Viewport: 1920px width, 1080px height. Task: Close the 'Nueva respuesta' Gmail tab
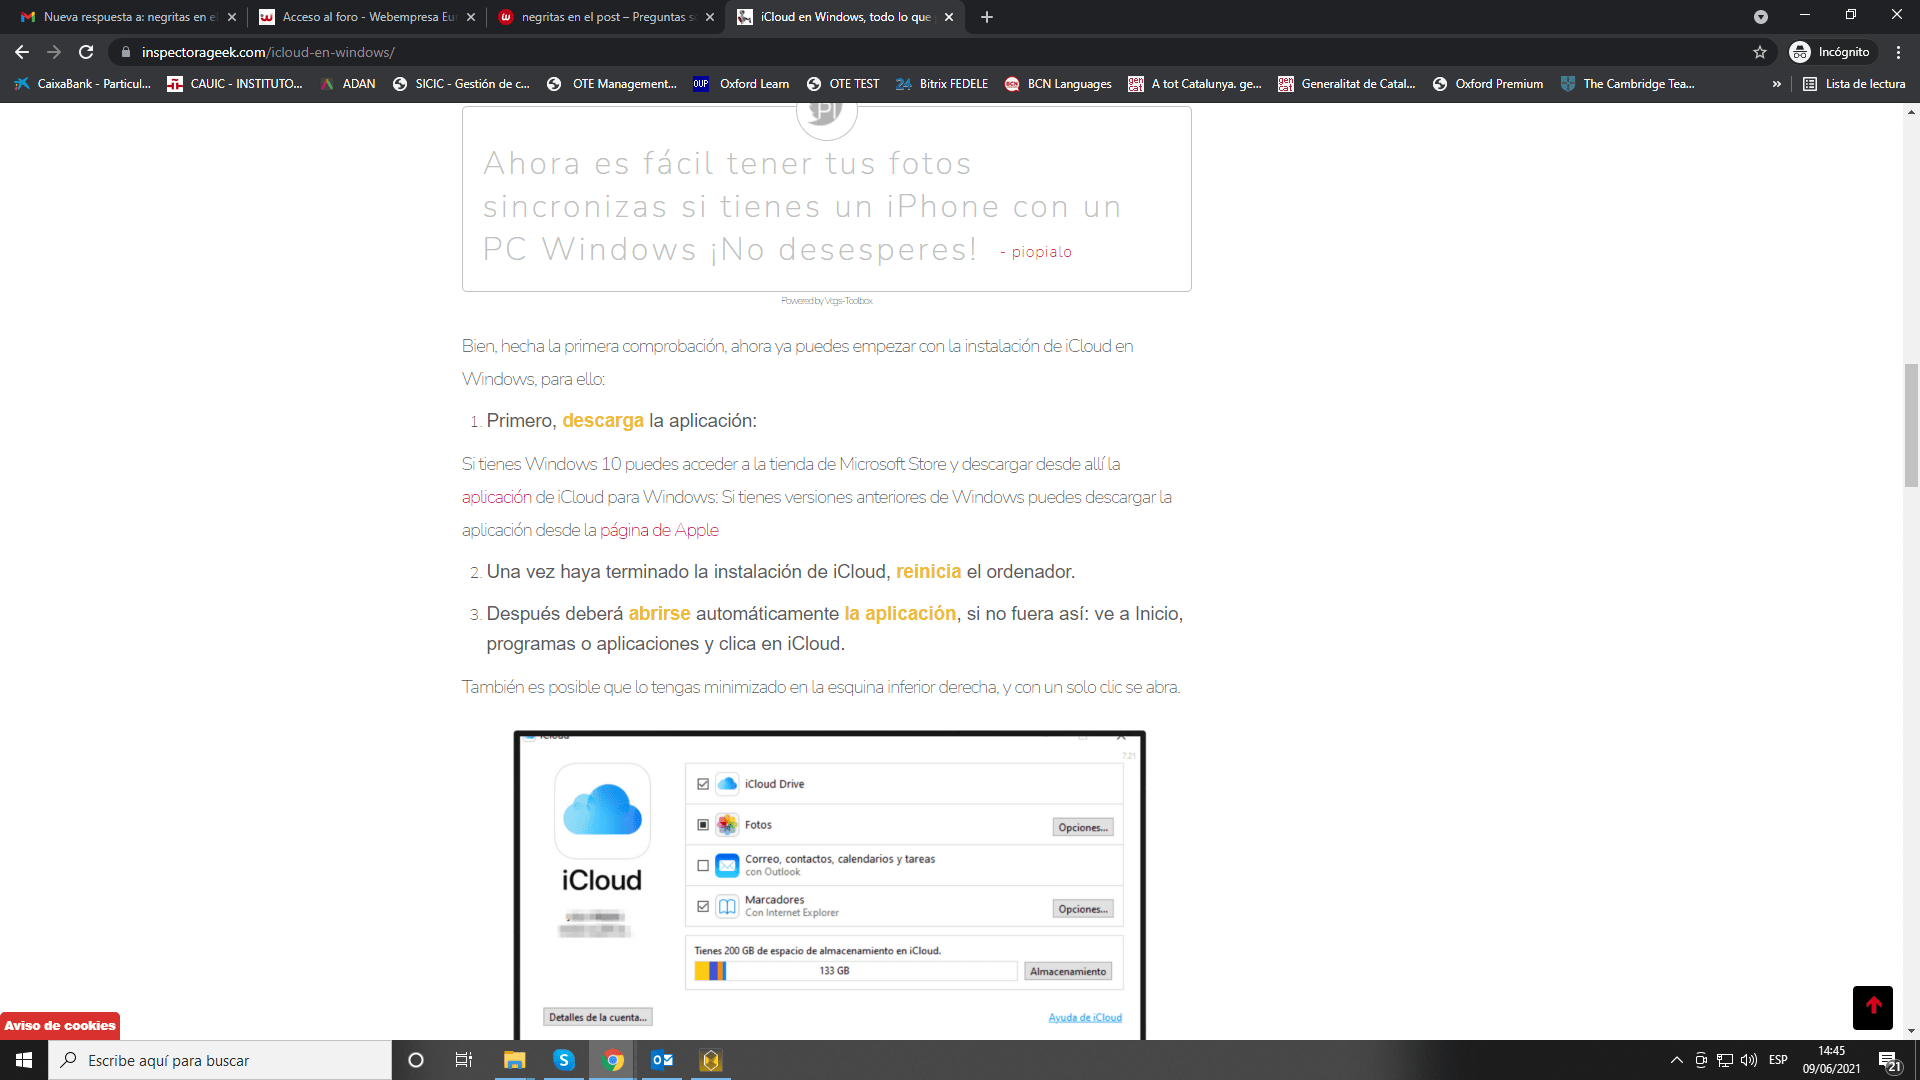pos(232,17)
